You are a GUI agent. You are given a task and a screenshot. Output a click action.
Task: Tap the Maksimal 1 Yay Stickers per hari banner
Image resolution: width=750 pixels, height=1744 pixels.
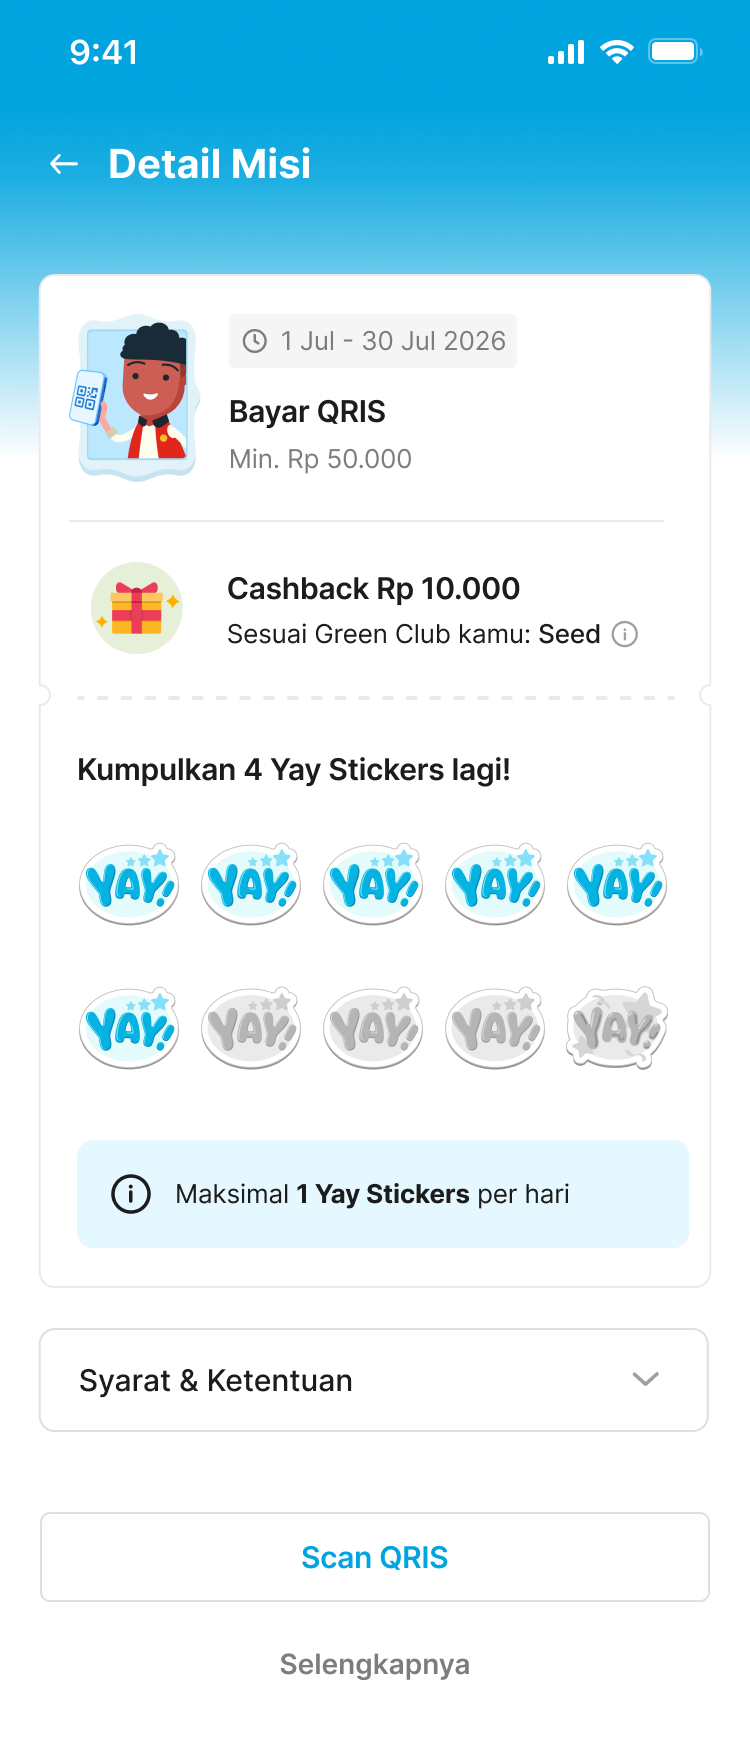click(x=383, y=1194)
